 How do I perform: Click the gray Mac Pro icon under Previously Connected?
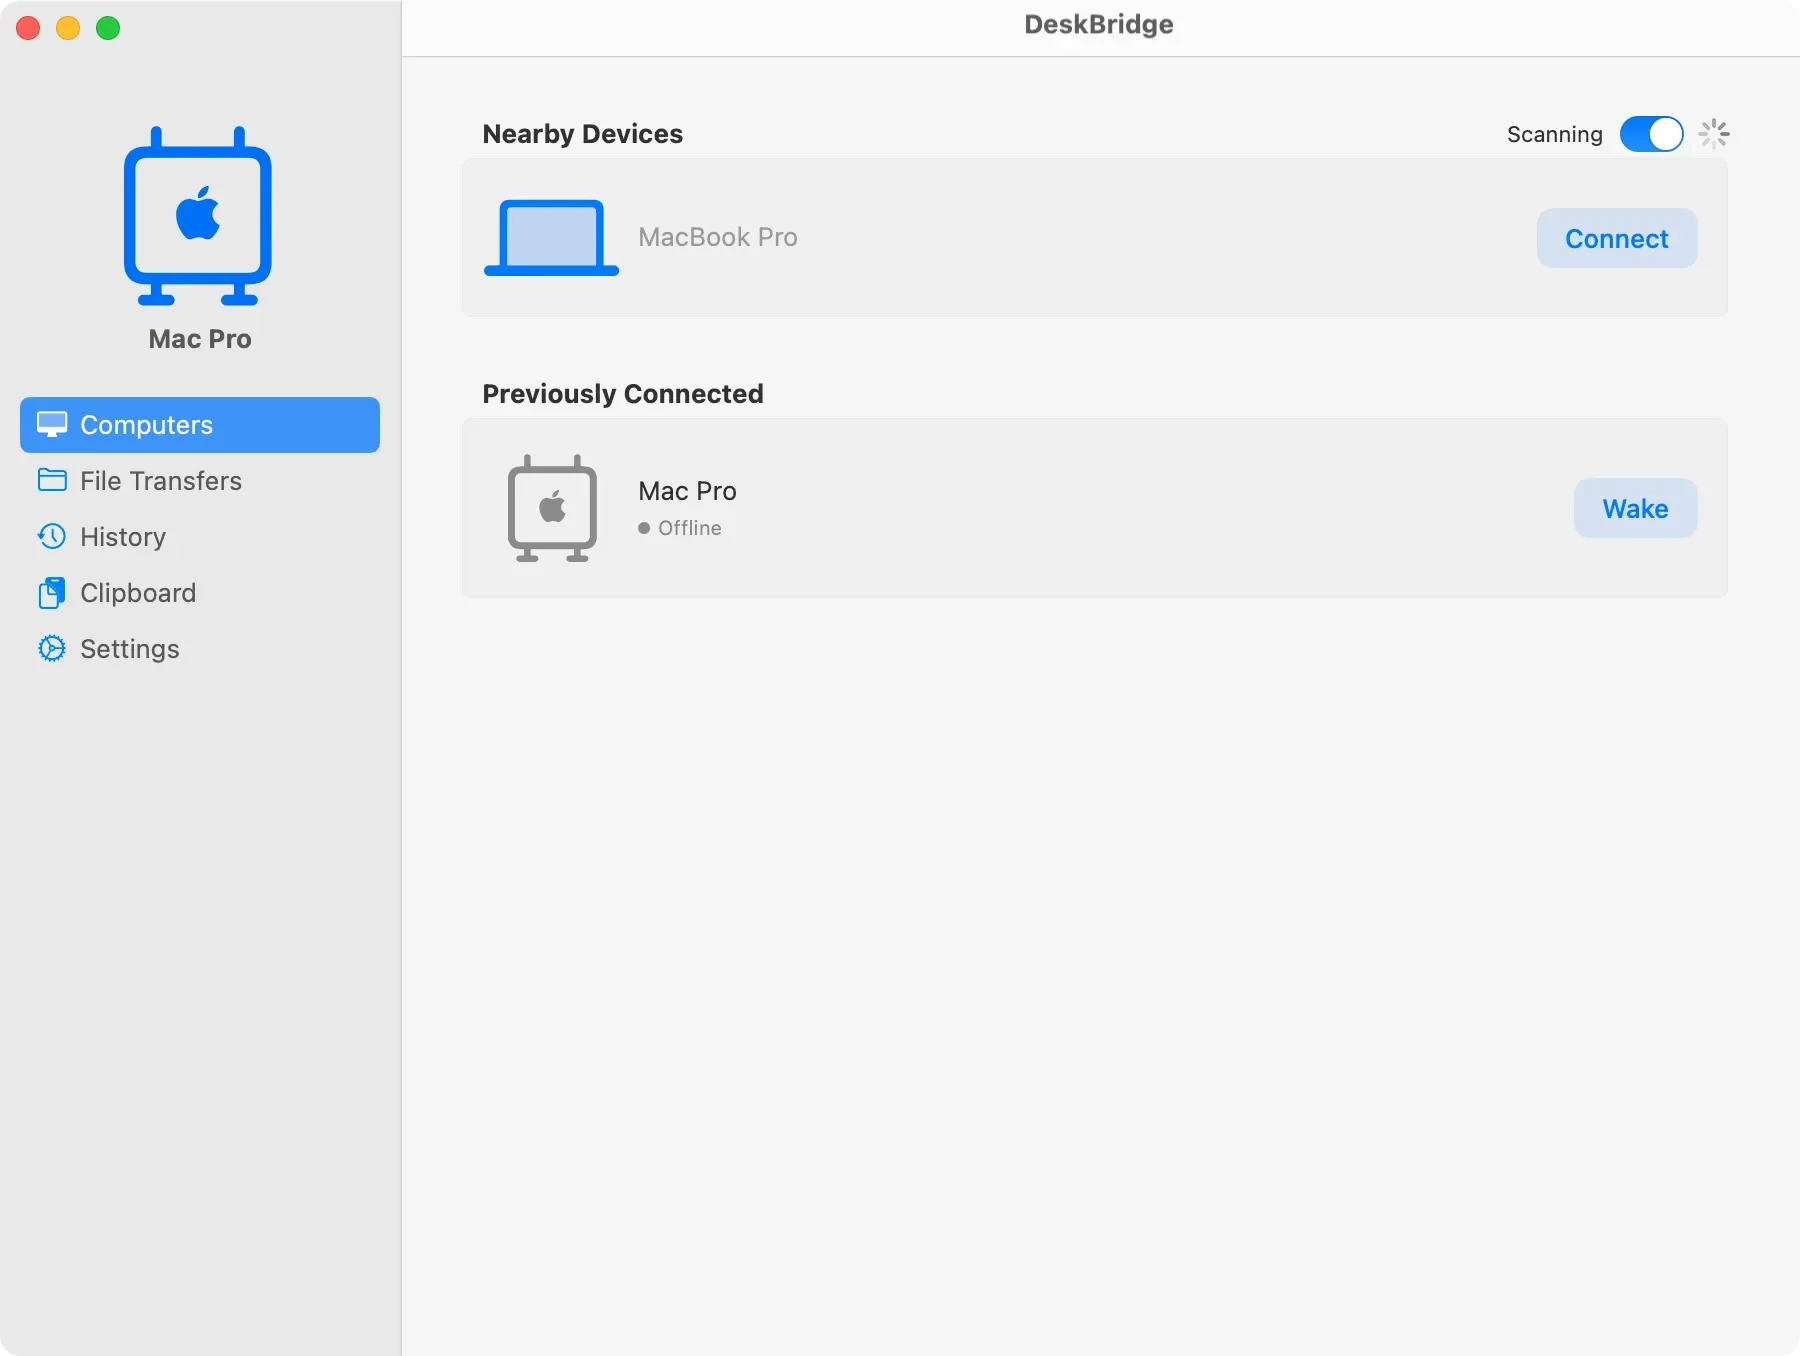(x=552, y=508)
